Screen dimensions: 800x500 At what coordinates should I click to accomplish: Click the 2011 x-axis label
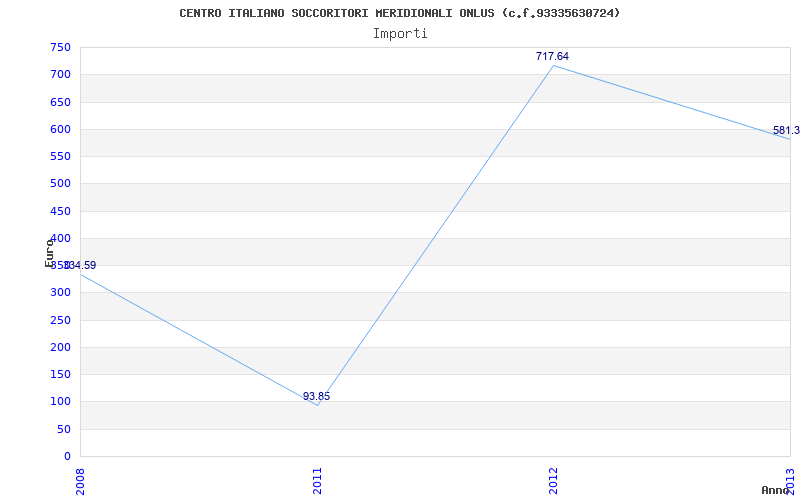point(317,481)
